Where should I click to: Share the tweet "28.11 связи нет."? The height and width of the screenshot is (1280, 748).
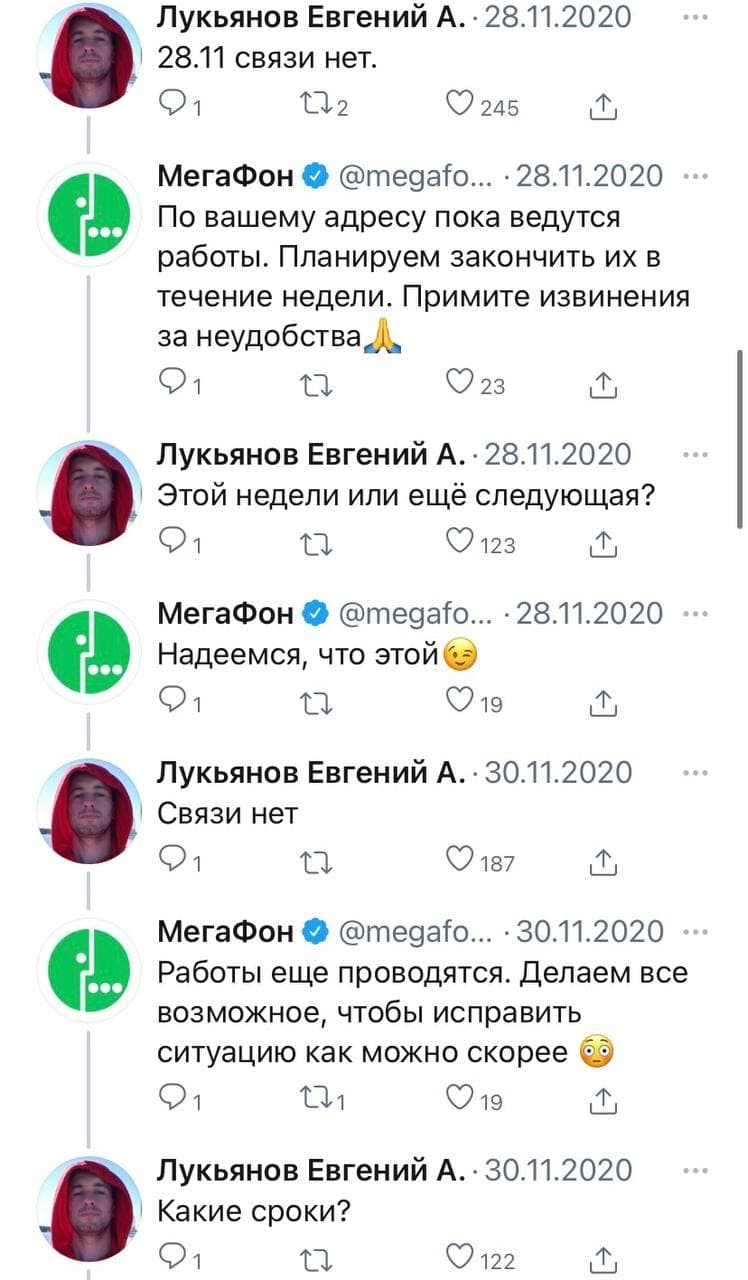pos(603,105)
